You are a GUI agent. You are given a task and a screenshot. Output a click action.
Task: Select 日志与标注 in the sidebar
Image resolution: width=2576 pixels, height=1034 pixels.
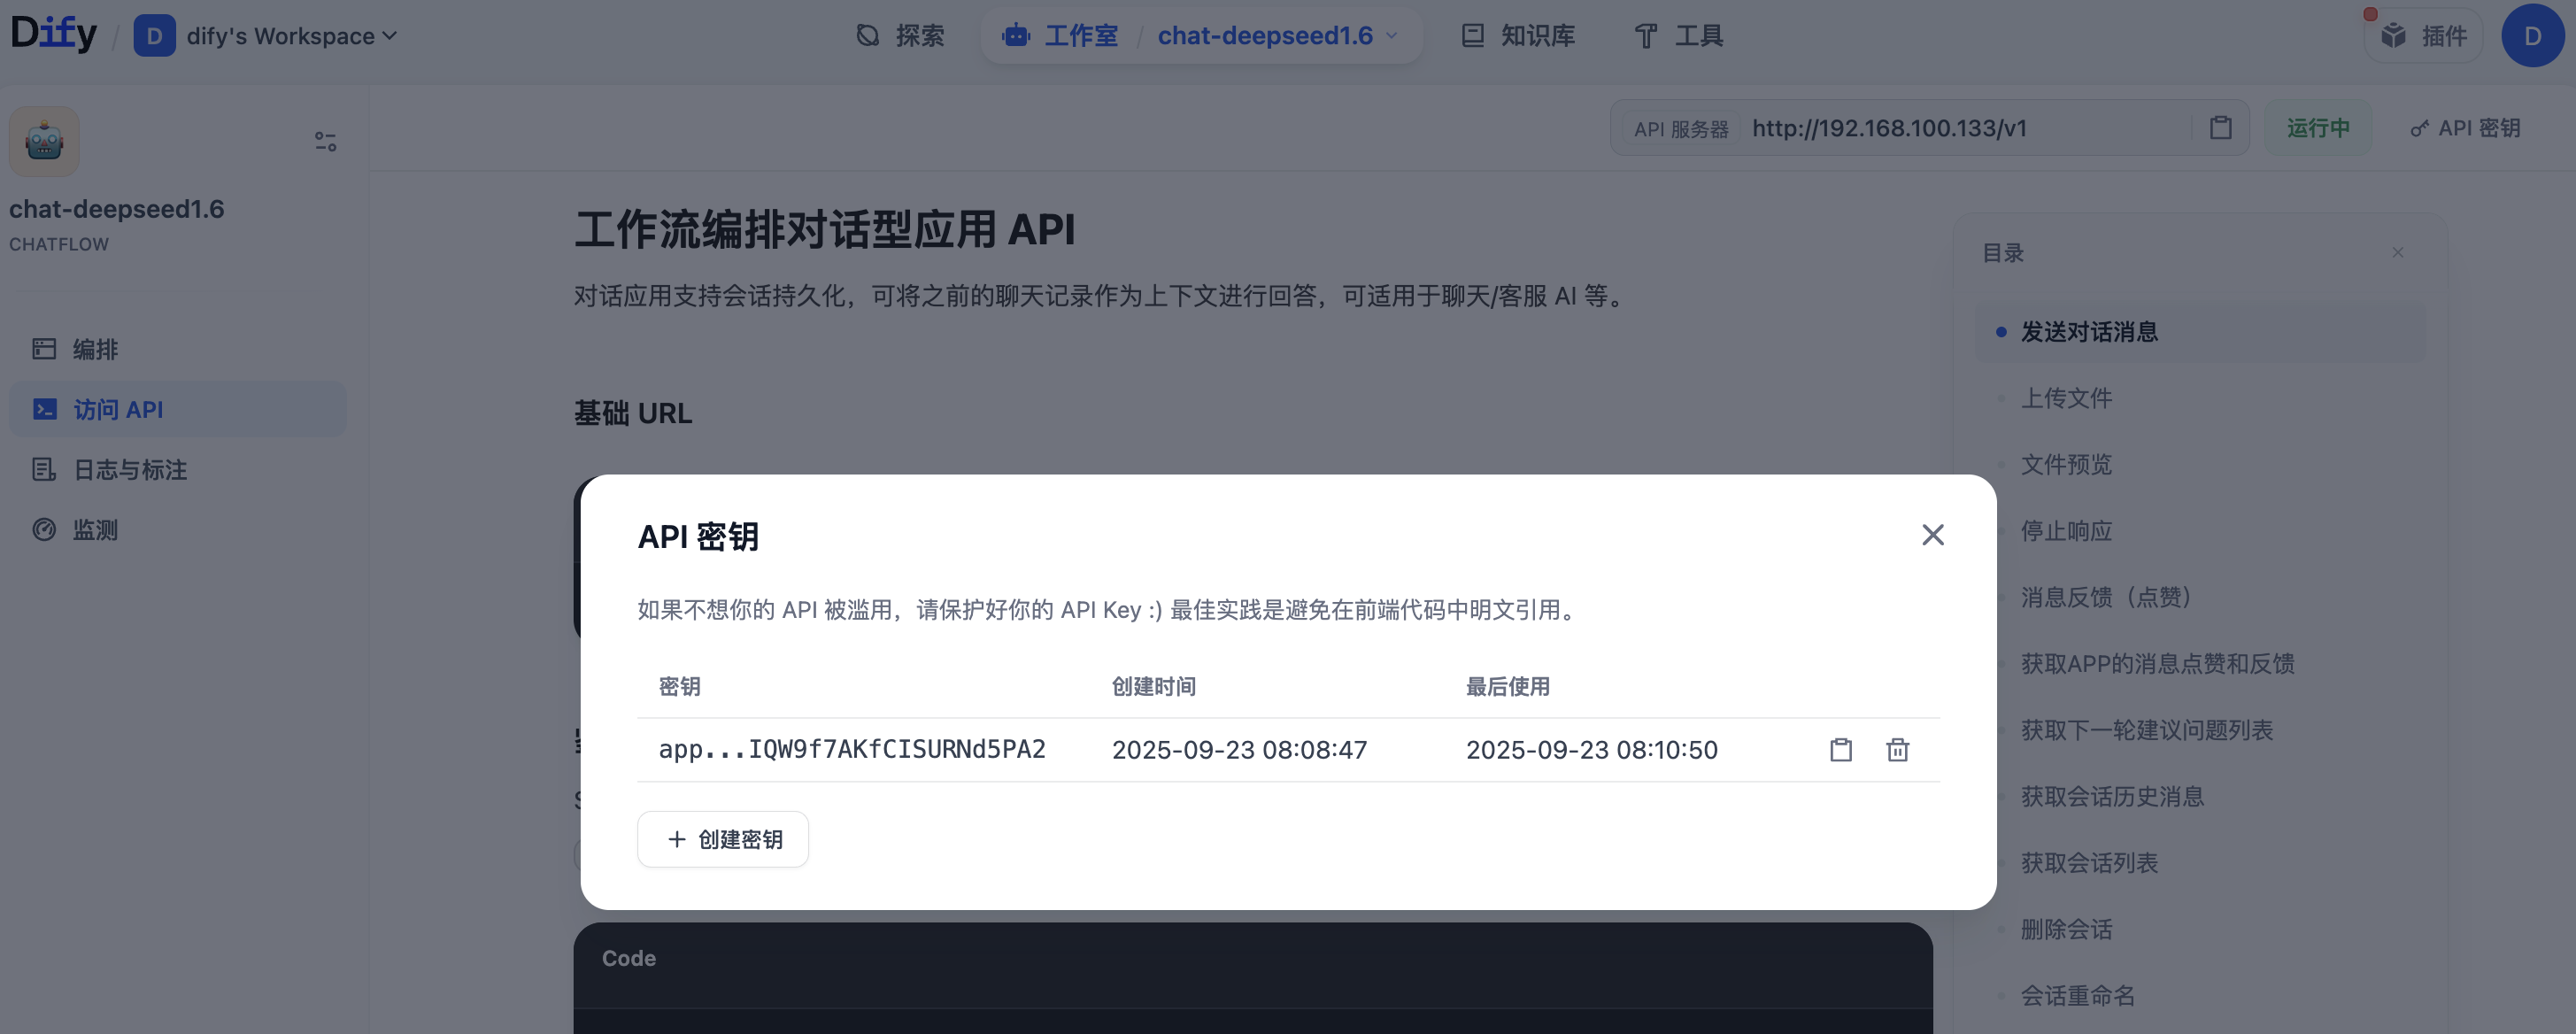[x=129, y=470]
